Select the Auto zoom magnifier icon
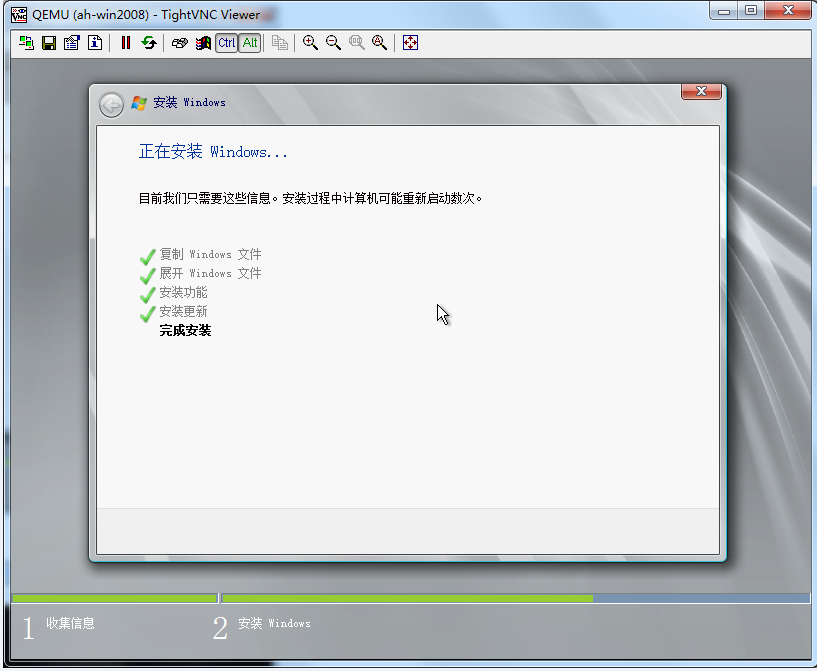 (379, 43)
